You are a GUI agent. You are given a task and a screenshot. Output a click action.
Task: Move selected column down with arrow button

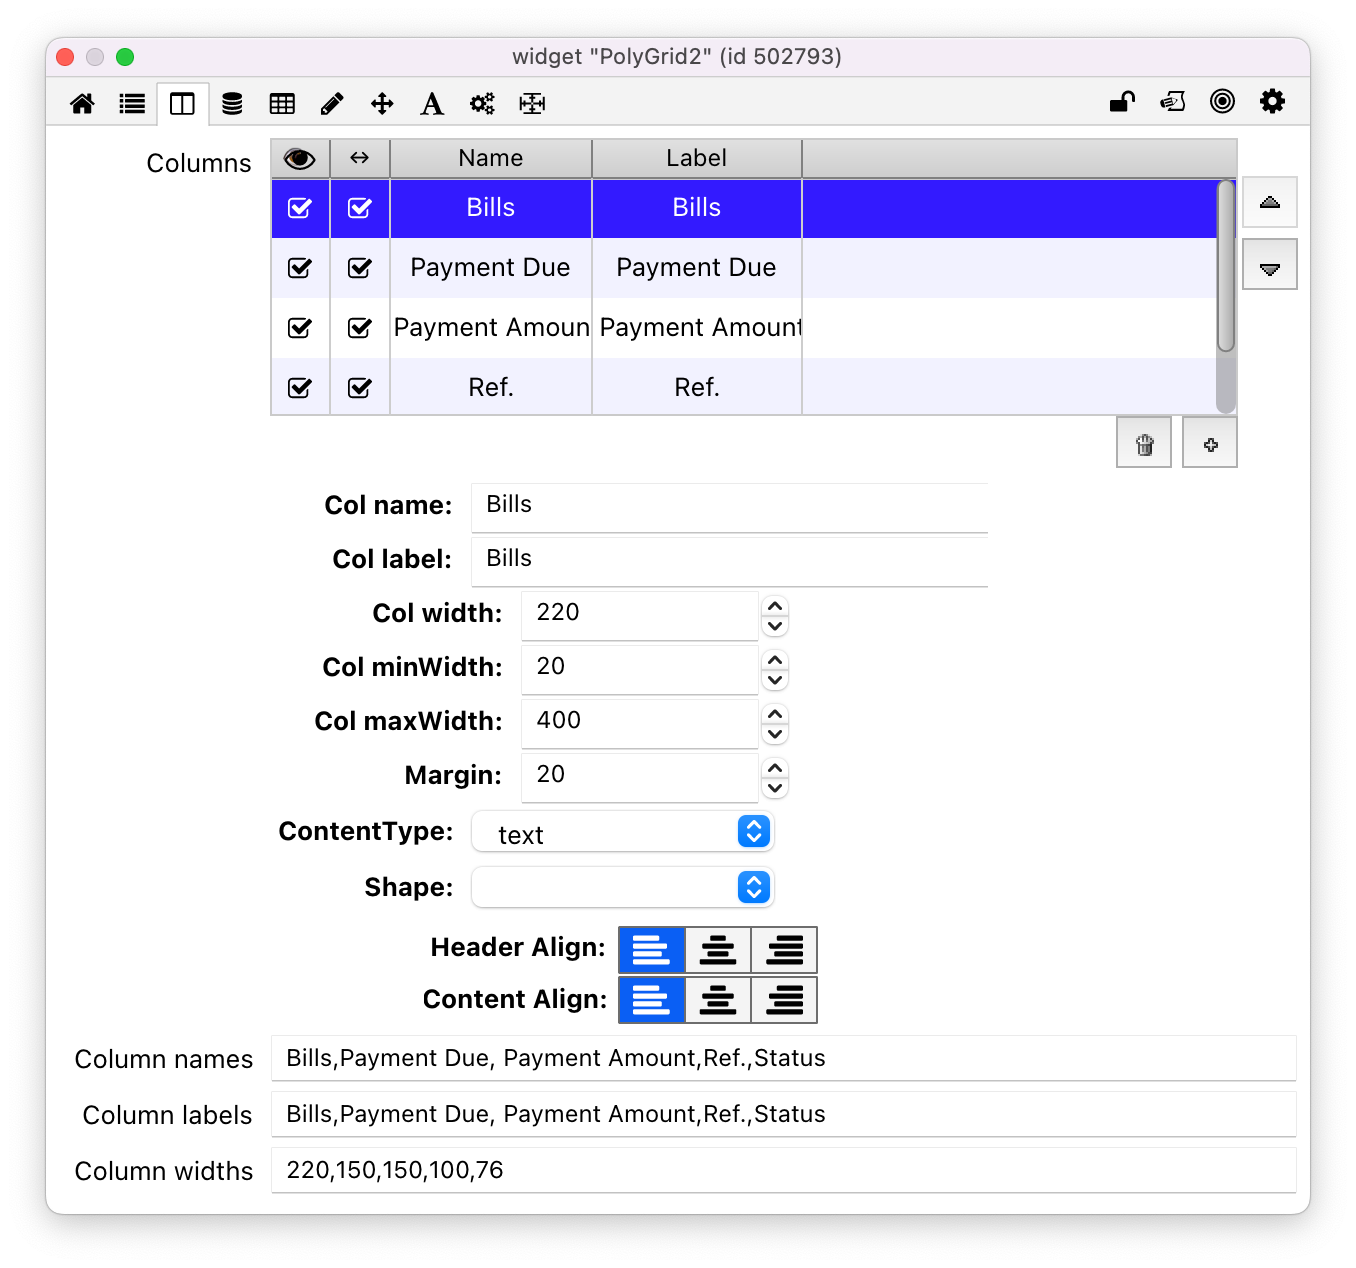[x=1270, y=266]
